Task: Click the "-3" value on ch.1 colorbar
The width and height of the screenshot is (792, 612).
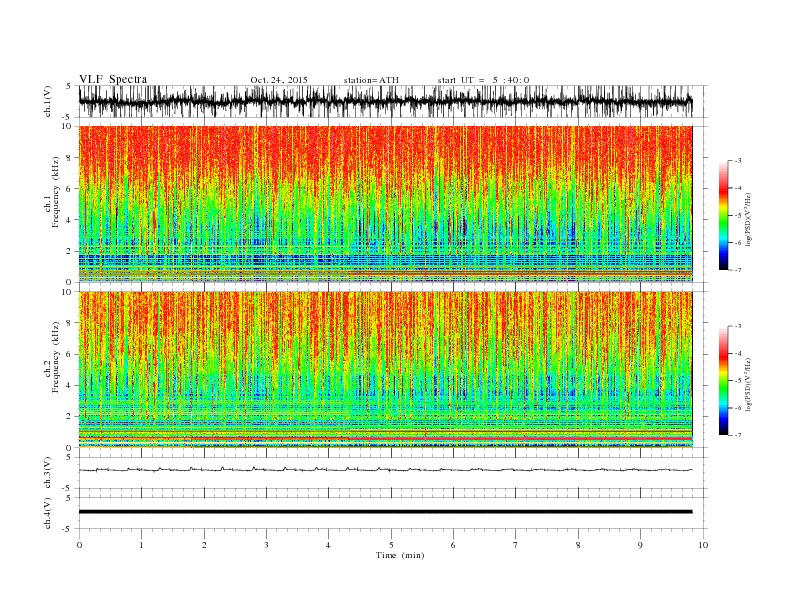Action: coord(738,161)
